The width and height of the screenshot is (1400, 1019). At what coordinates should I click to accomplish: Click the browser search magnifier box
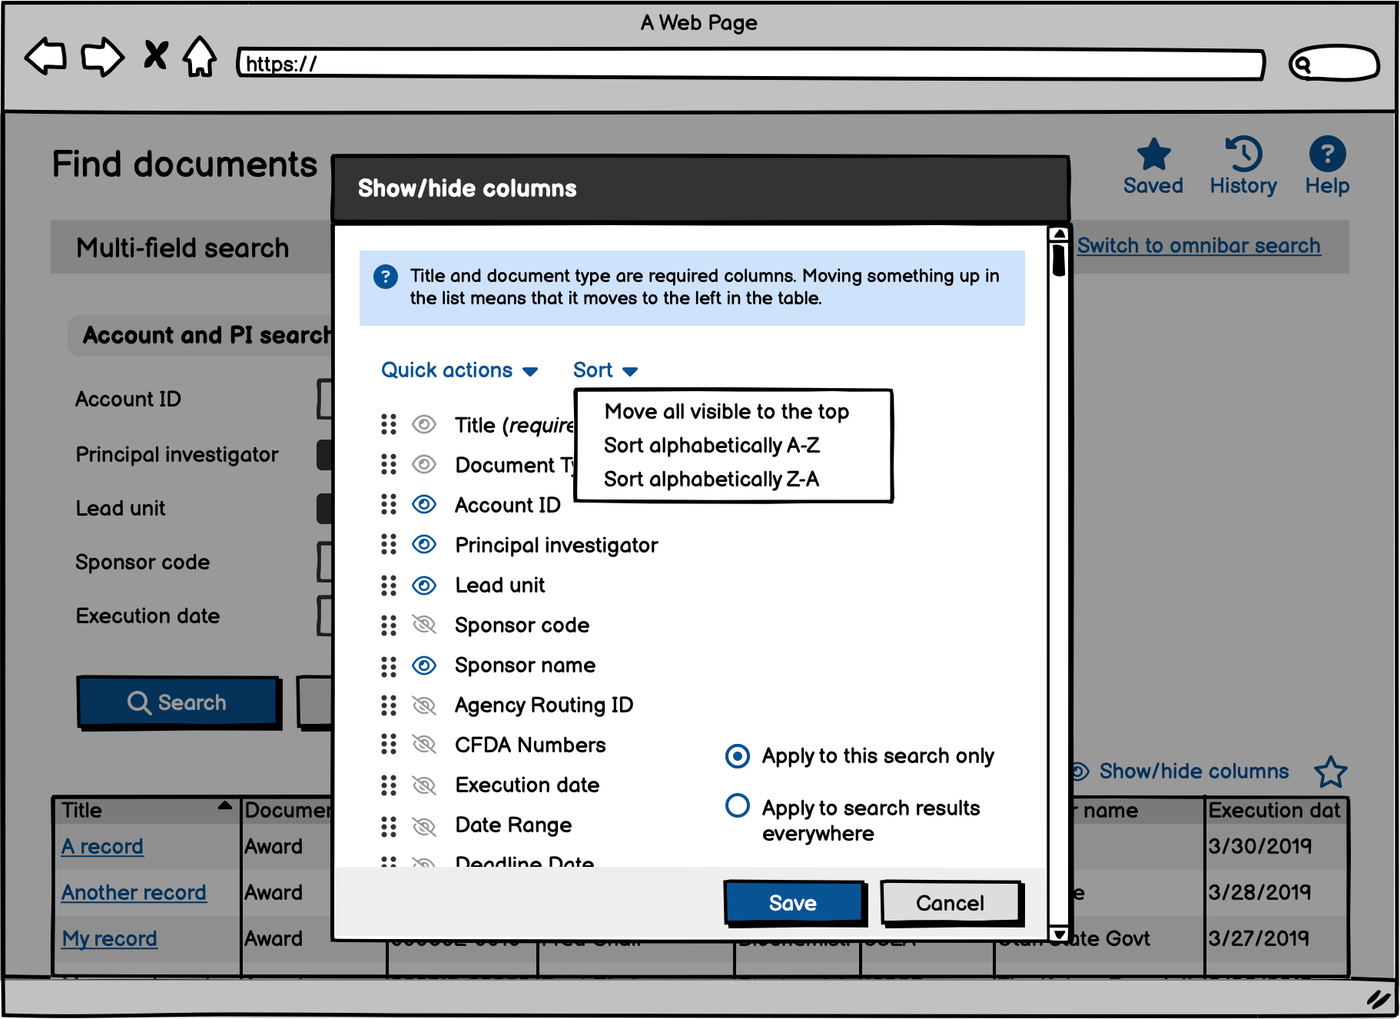coord(1334,64)
